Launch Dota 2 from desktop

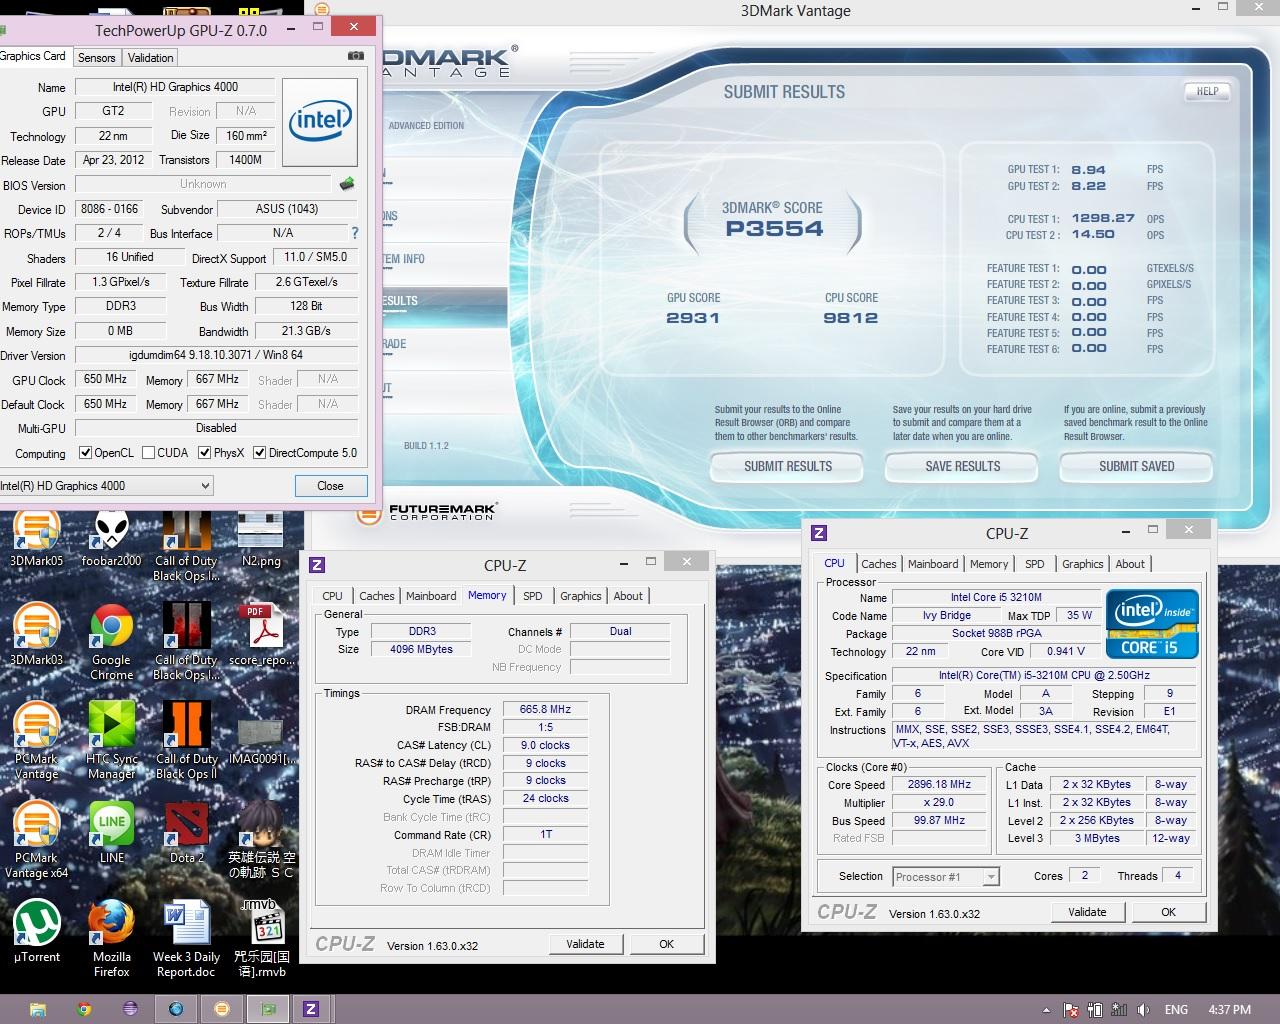(186, 833)
